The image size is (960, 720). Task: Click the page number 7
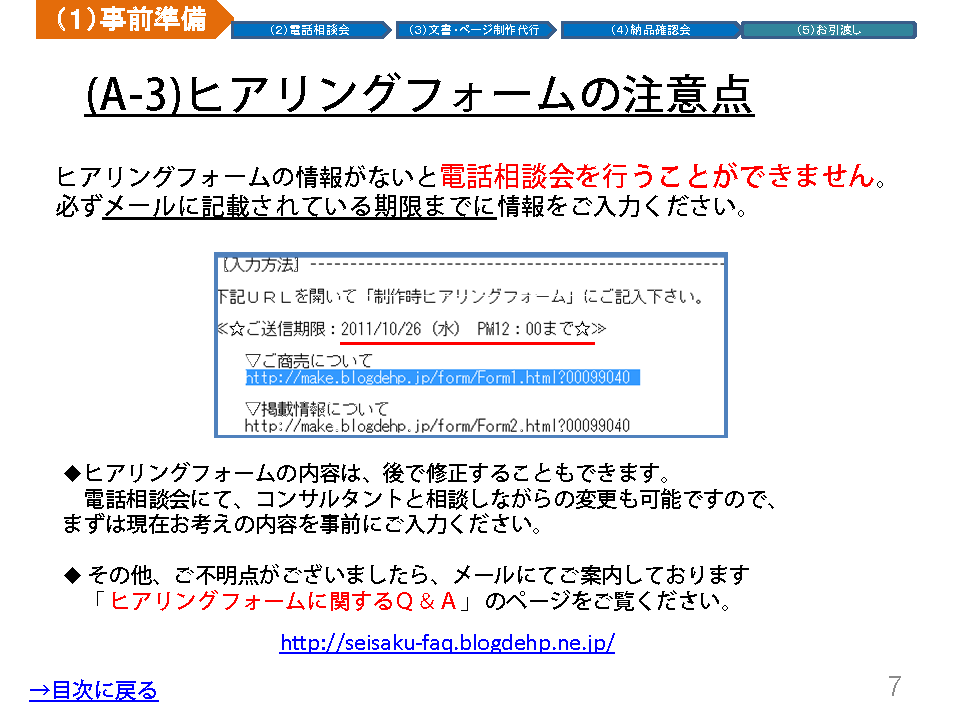tap(894, 687)
